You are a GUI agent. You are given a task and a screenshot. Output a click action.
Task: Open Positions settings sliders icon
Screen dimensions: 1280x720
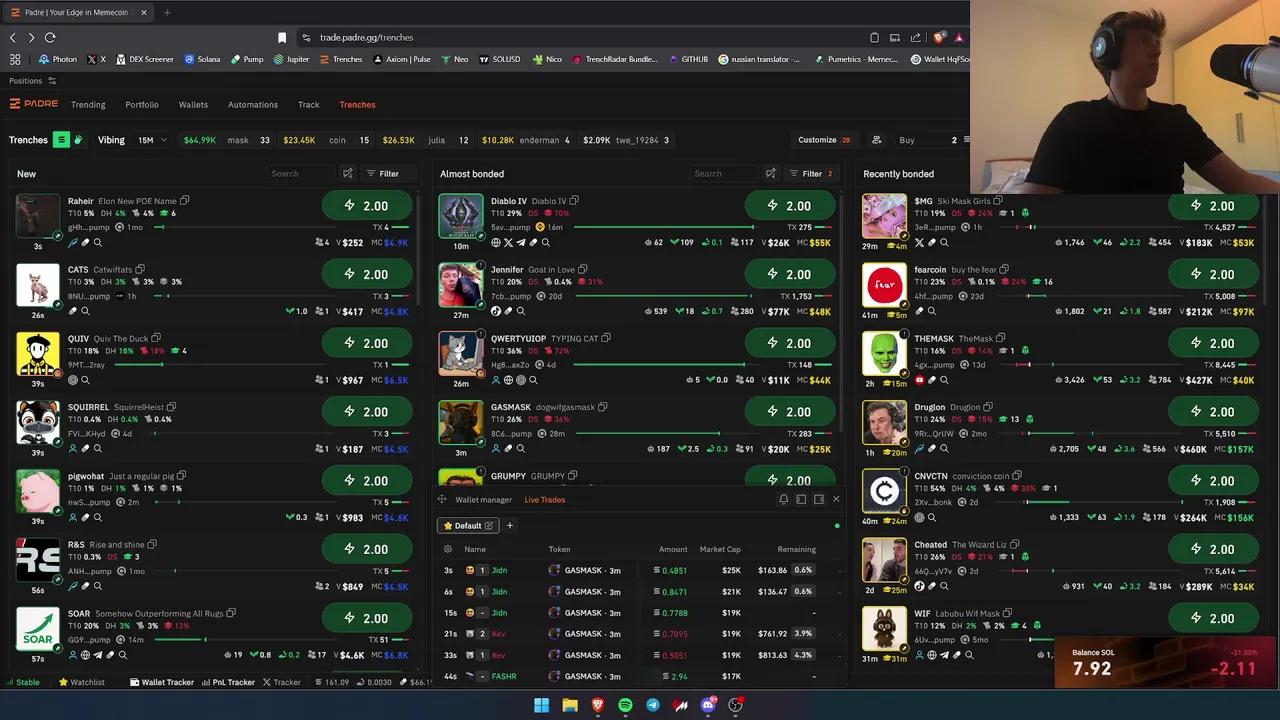coord(52,81)
